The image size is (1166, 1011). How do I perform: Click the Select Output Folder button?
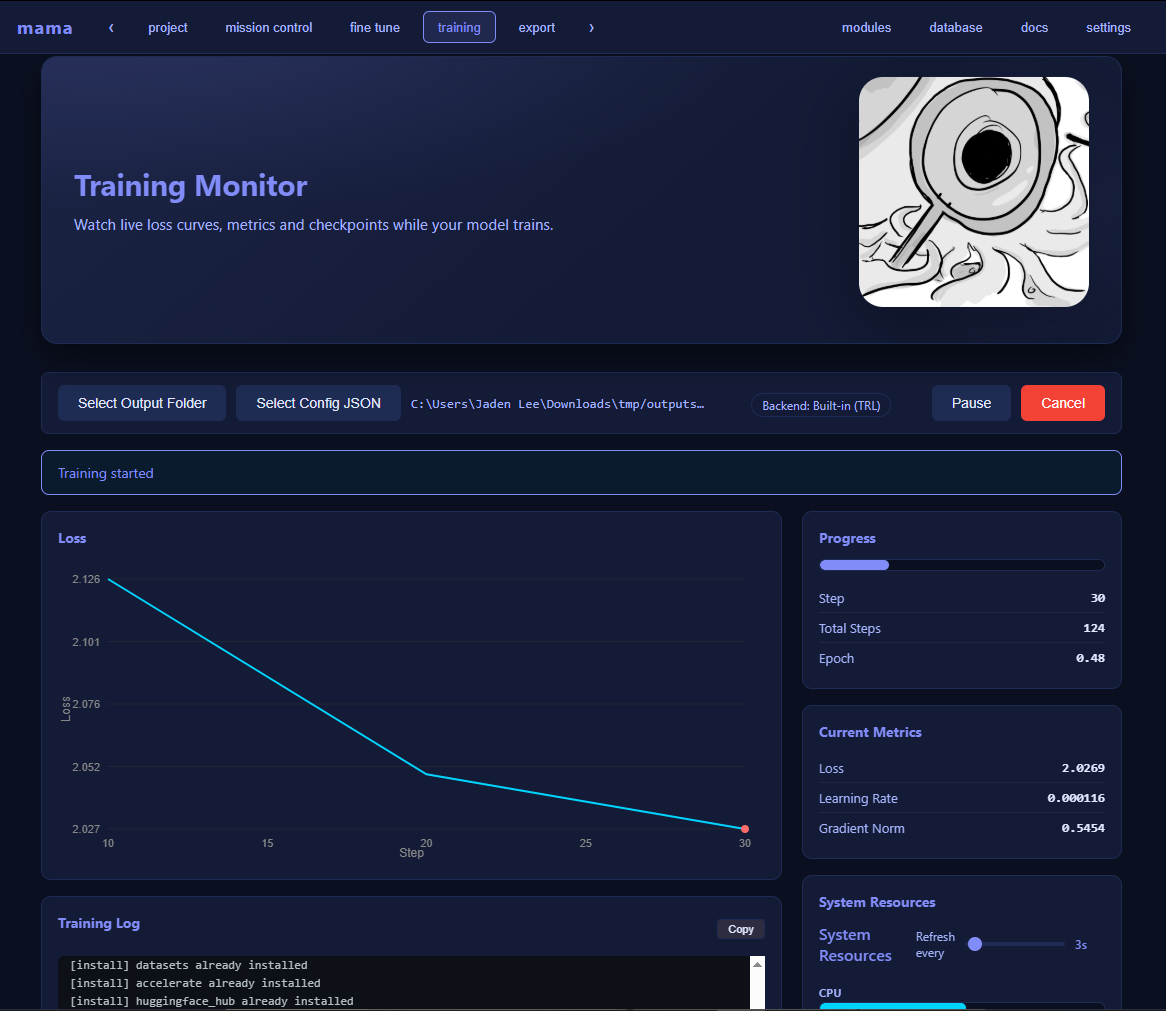142,403
